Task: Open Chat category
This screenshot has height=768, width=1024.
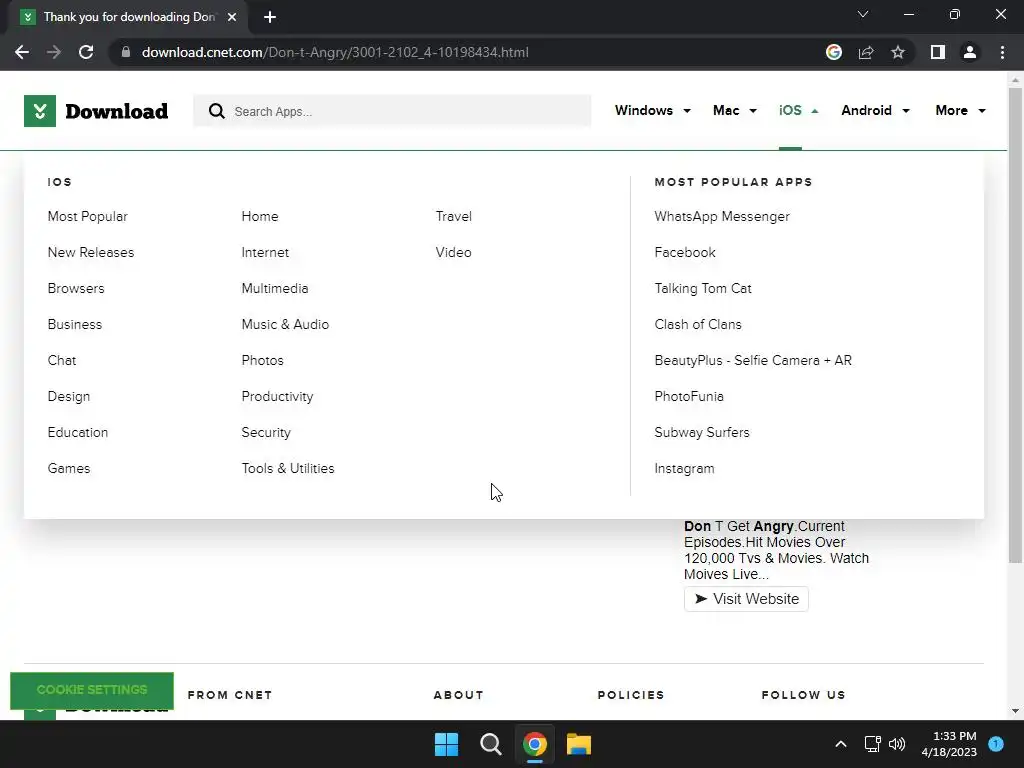Action: [62, 360]
